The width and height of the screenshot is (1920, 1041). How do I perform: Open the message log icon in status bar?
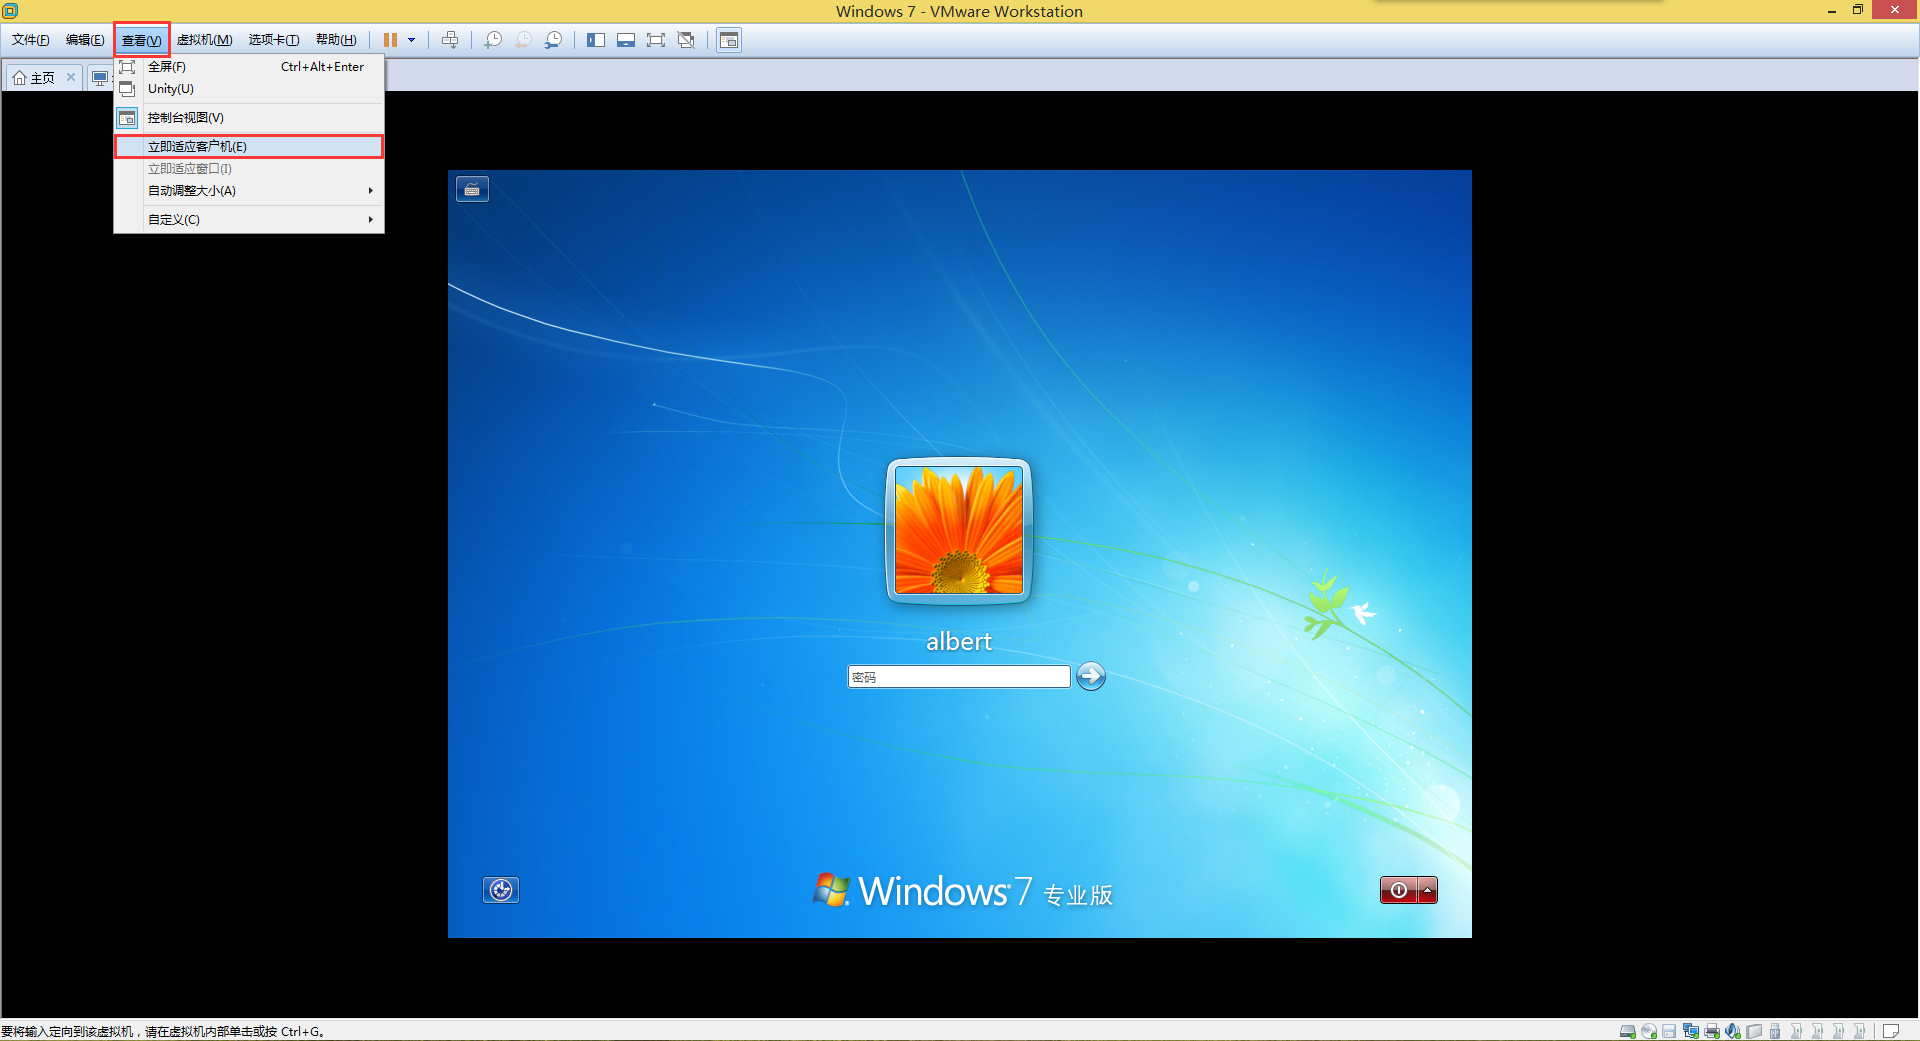pyautogui.click(x=1891, y=1031)
